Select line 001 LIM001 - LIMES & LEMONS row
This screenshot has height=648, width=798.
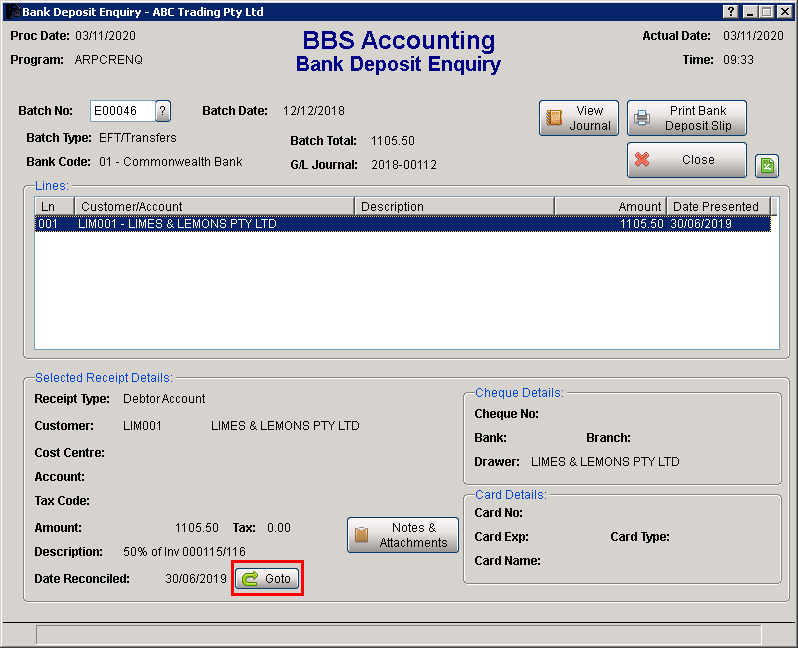click(x=403, y=224)
